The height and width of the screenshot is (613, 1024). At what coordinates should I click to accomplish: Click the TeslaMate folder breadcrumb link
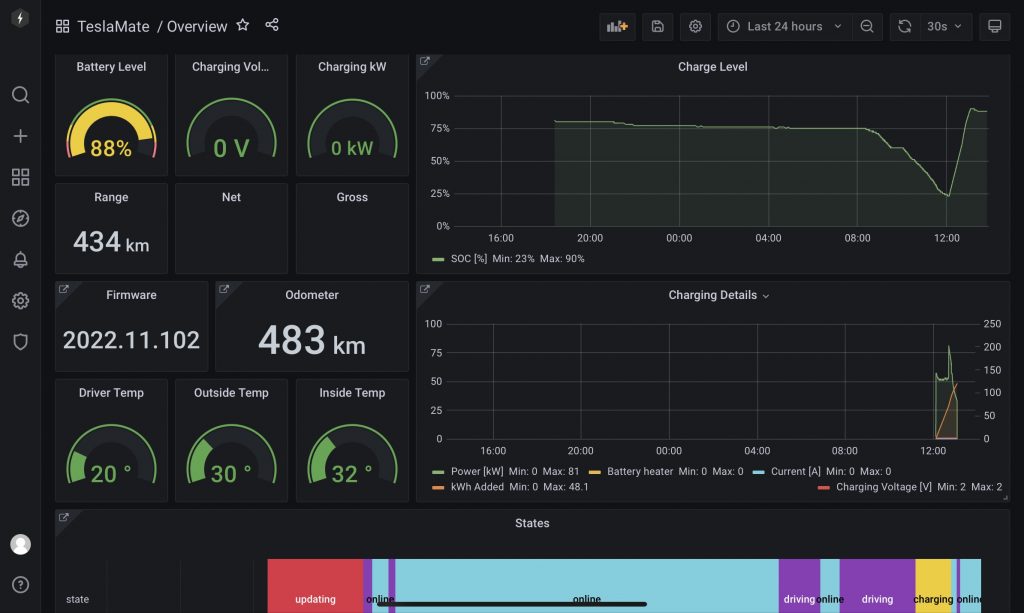coord(113,27)
